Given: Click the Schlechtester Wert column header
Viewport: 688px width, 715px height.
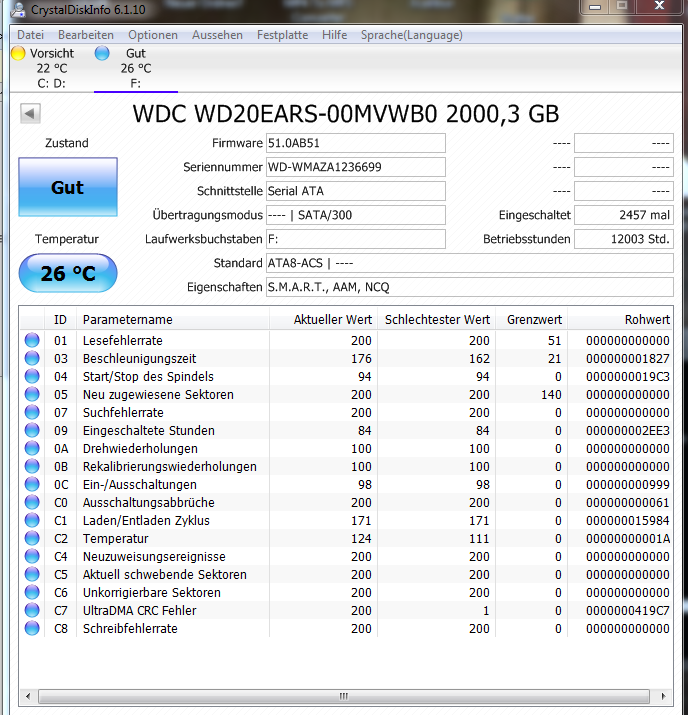Looking at the screenshot, I should pos(436,320).
